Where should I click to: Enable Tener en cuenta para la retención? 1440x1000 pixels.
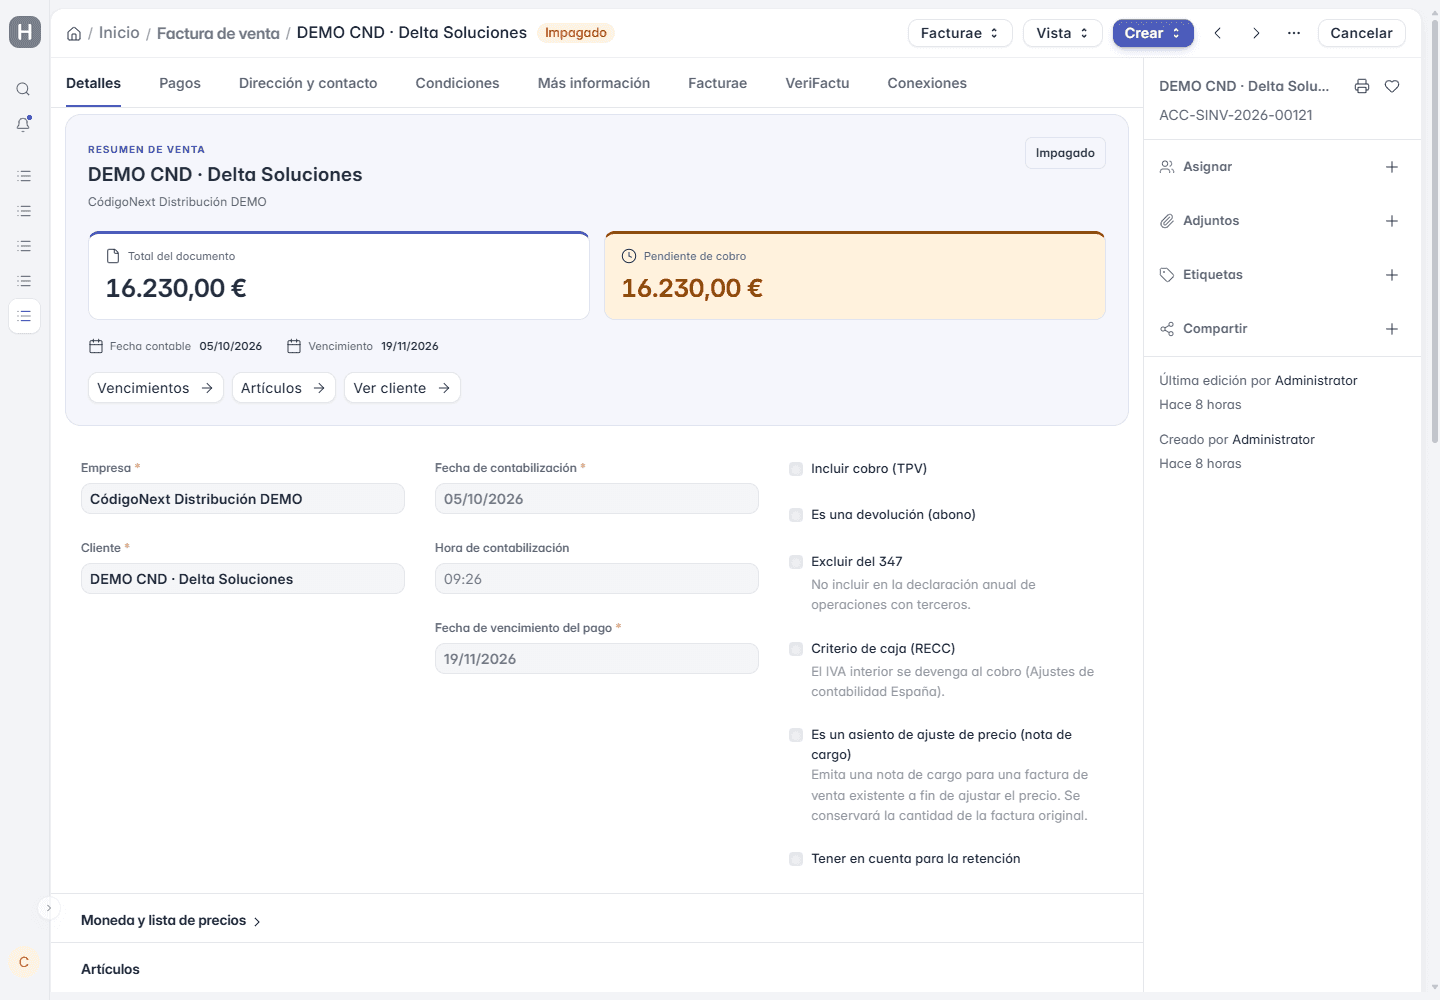pos(796,859)
